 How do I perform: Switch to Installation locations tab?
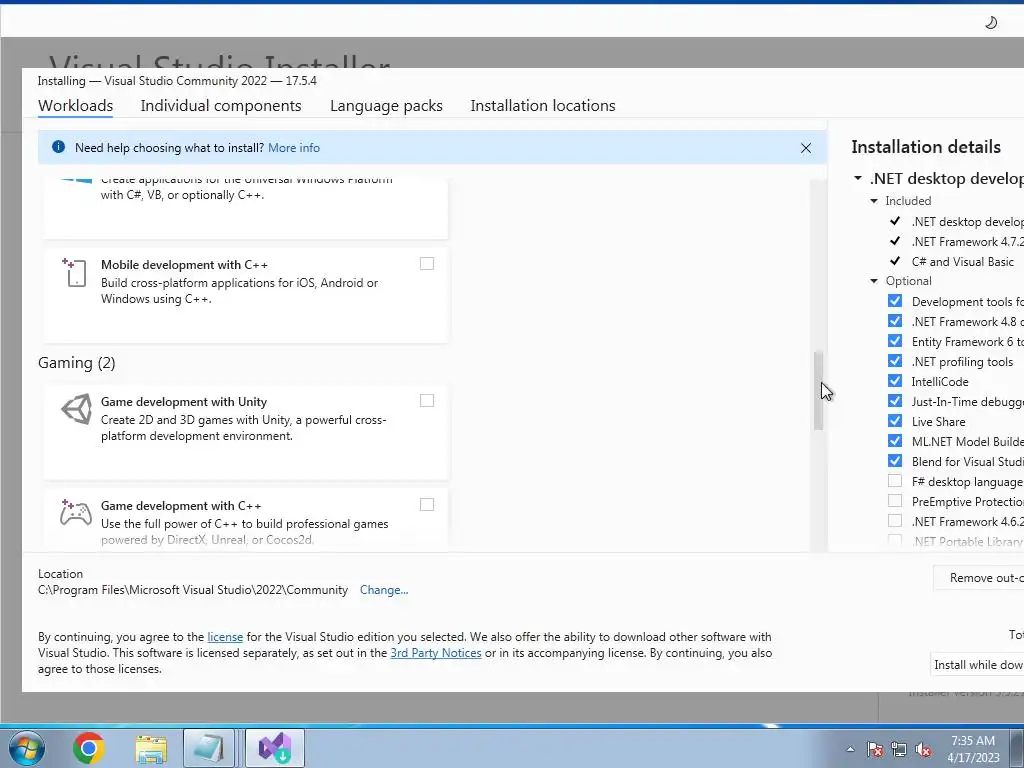coord(543,106)
